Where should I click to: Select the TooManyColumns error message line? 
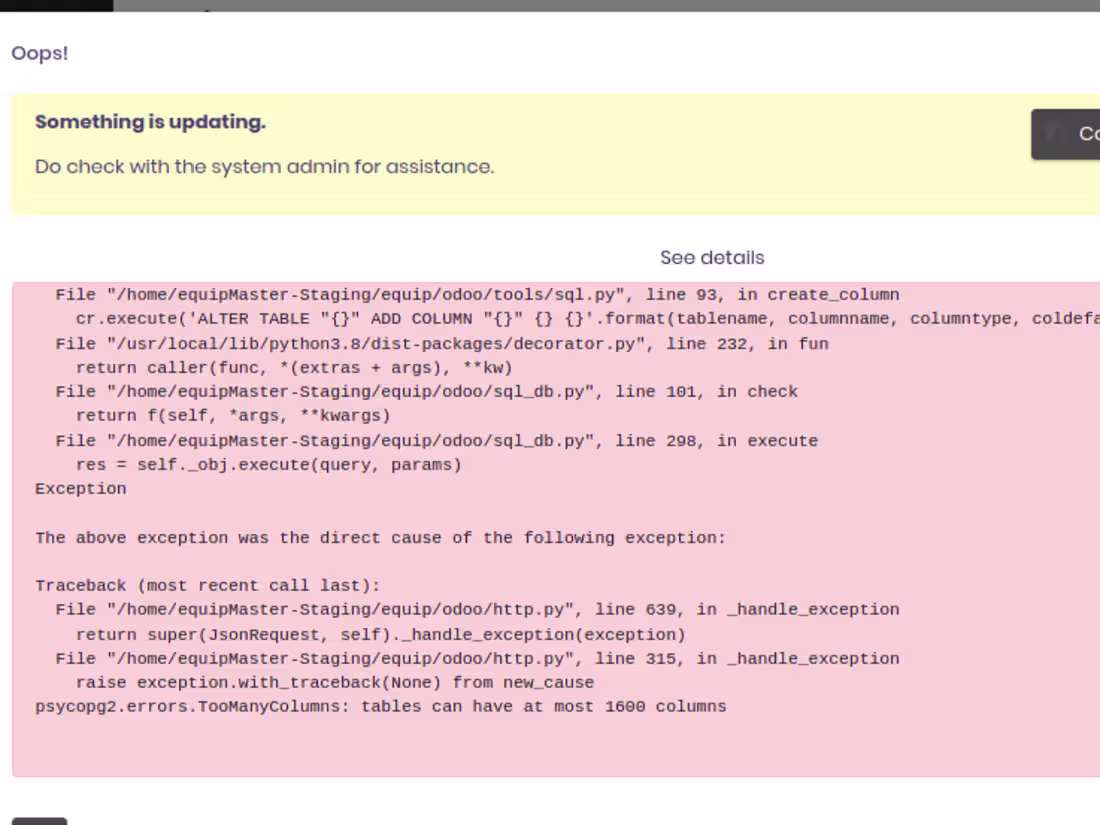pos(380,706)
